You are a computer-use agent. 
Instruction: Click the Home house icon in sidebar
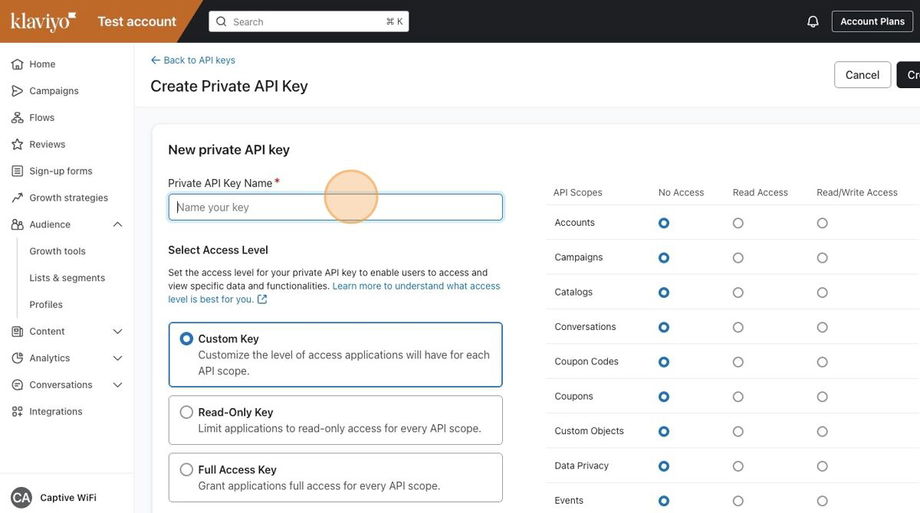[17, 64]
